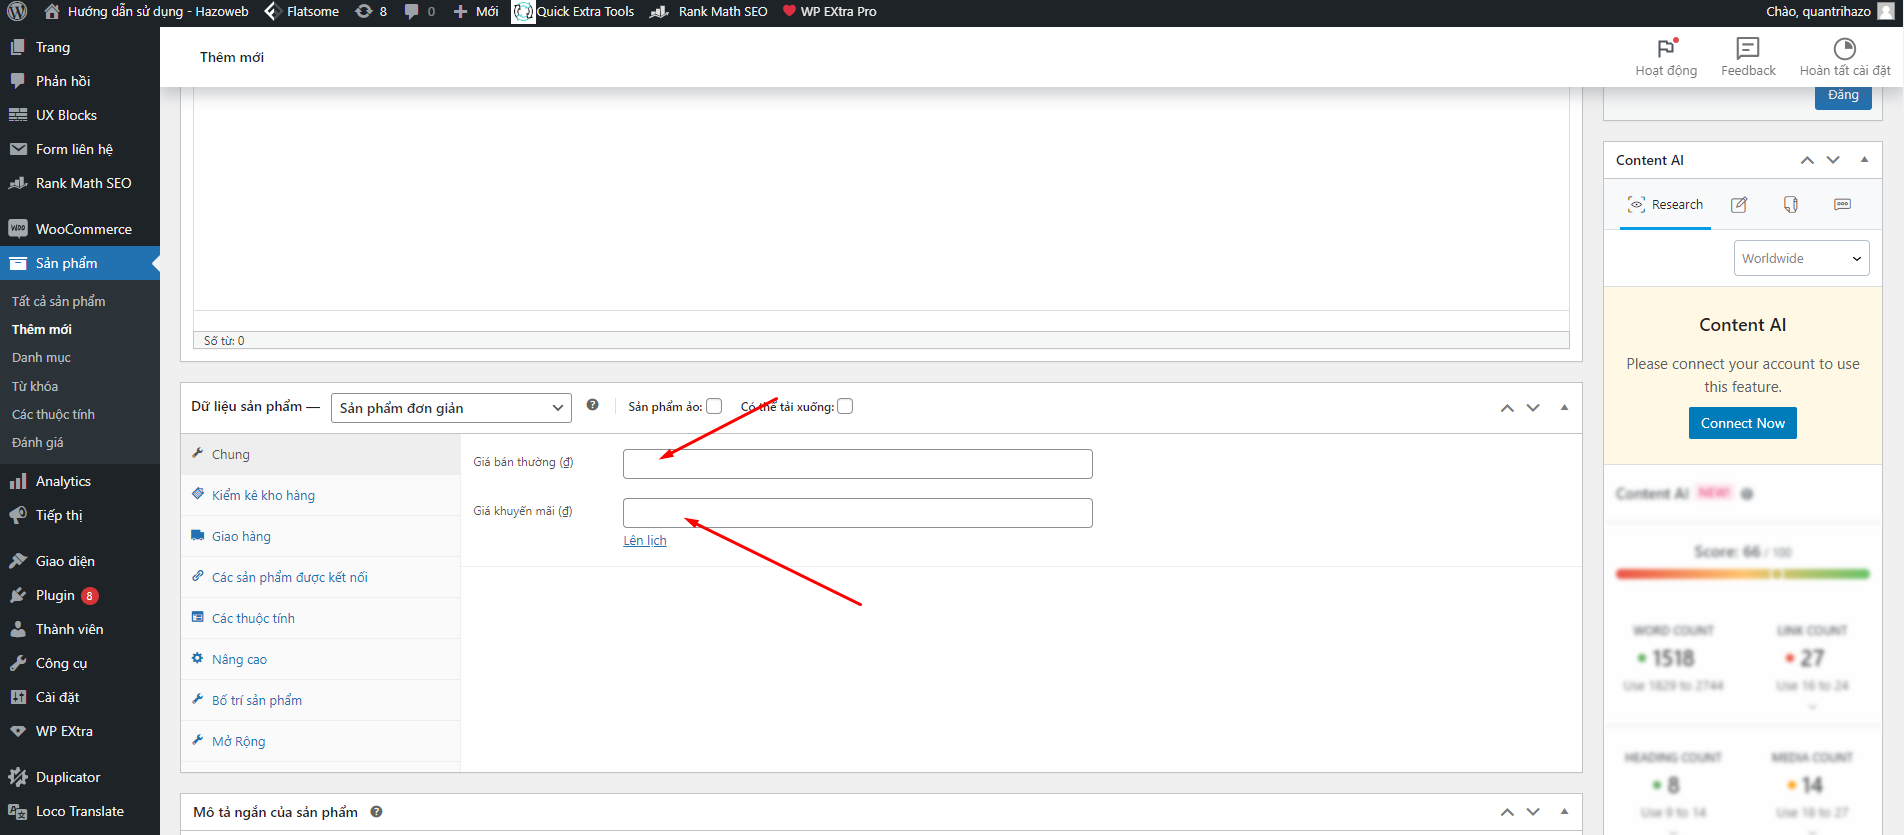Click the WordPress logo in admin bar
1904x835 pixels.
click(x=17, y=12)
